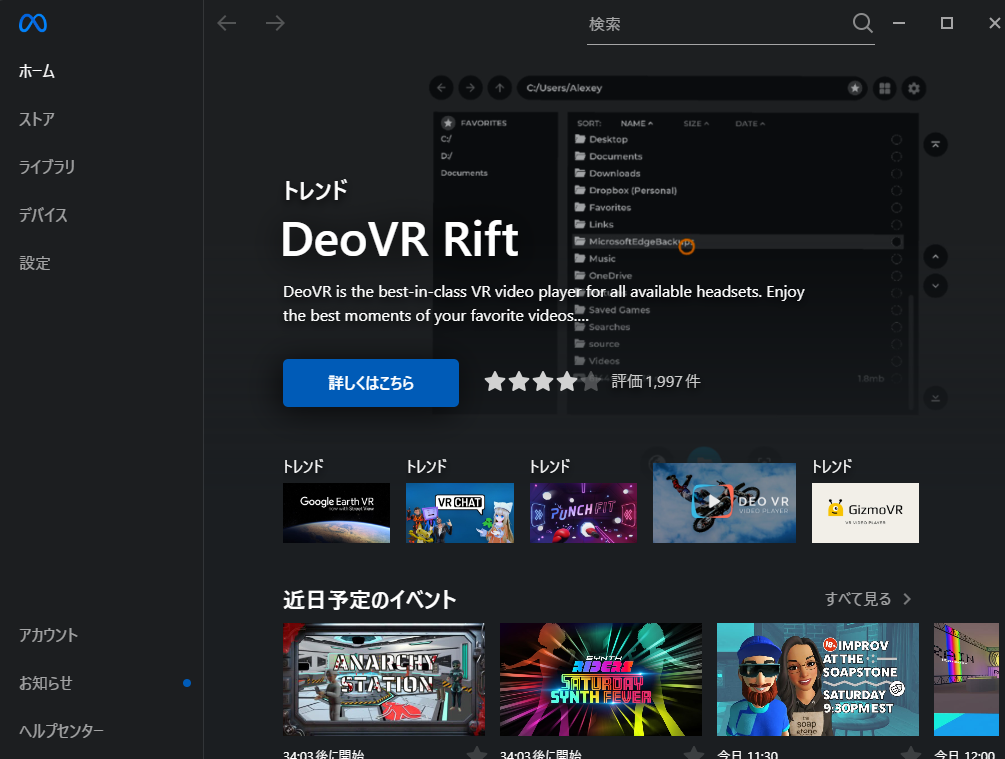Open the 設定 section
The width and height of the screenshot is (1005, 759).
35,263
